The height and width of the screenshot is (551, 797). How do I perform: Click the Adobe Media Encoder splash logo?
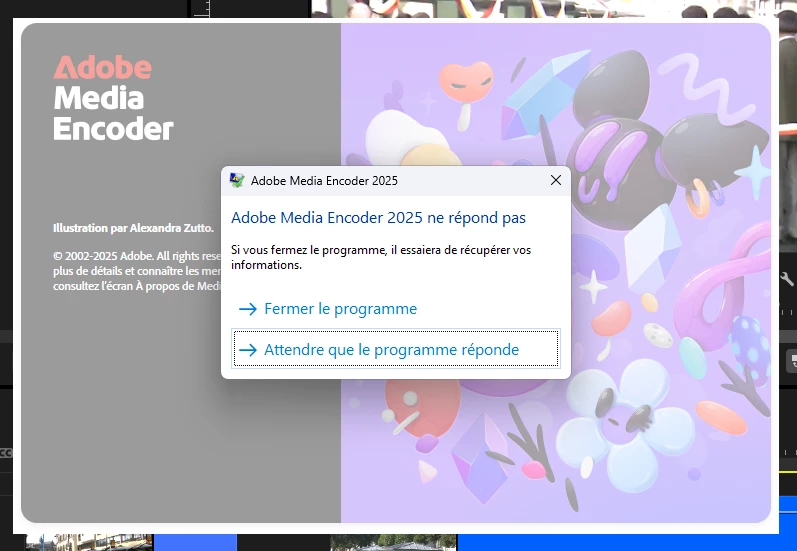click(113, 98)
